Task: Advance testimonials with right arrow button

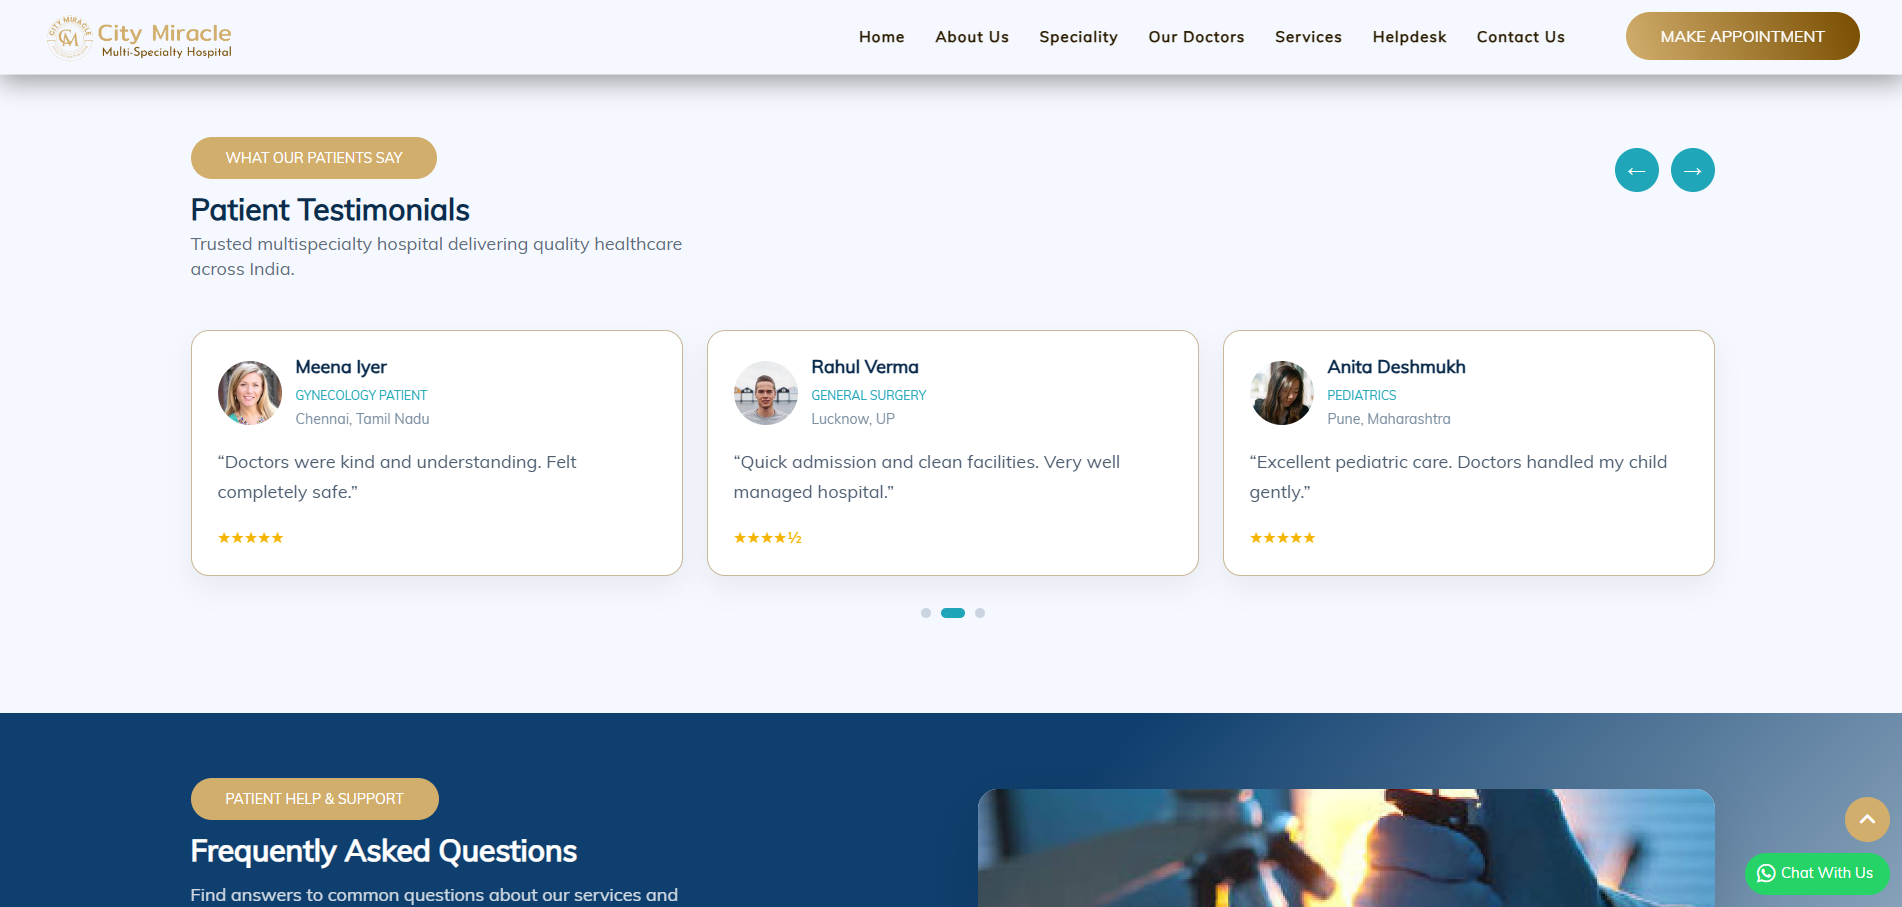Action: pos(1692,170)
